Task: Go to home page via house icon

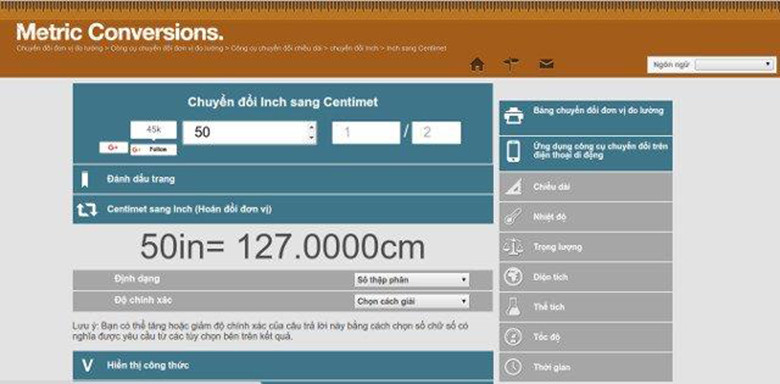Action: click(x=477, y=65)
